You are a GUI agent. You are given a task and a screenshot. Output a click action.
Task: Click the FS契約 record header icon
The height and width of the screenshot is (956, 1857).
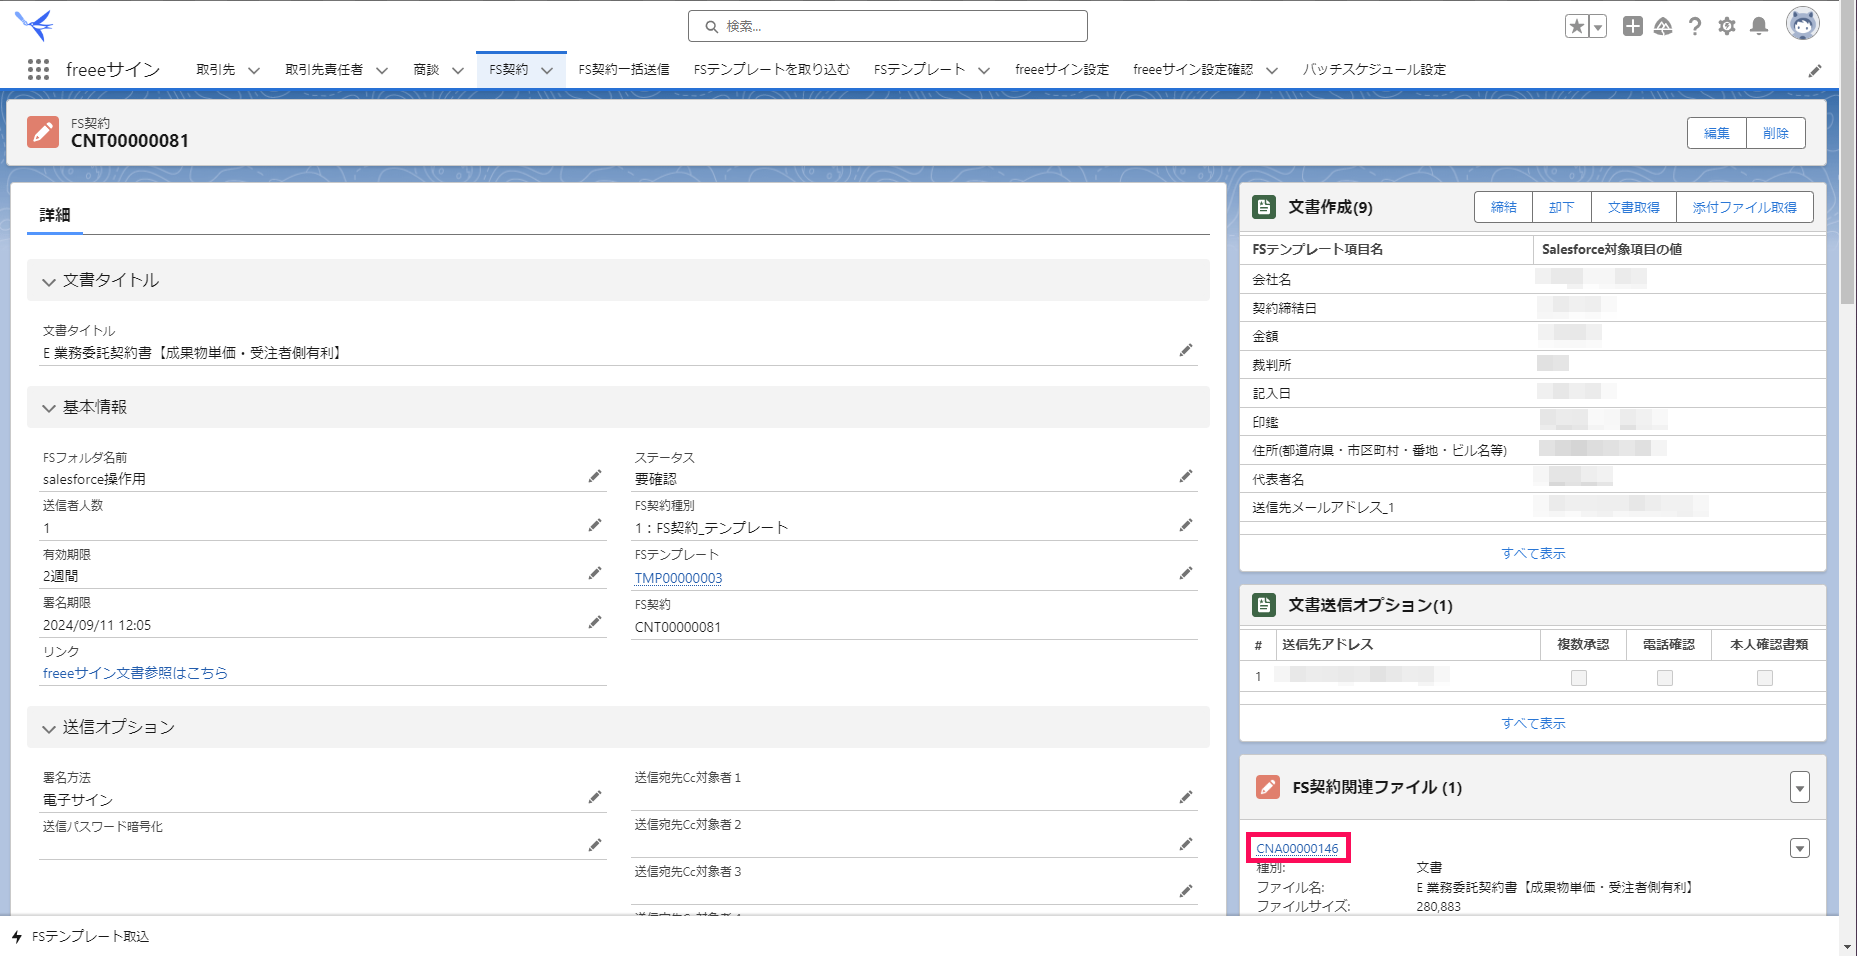43,132
